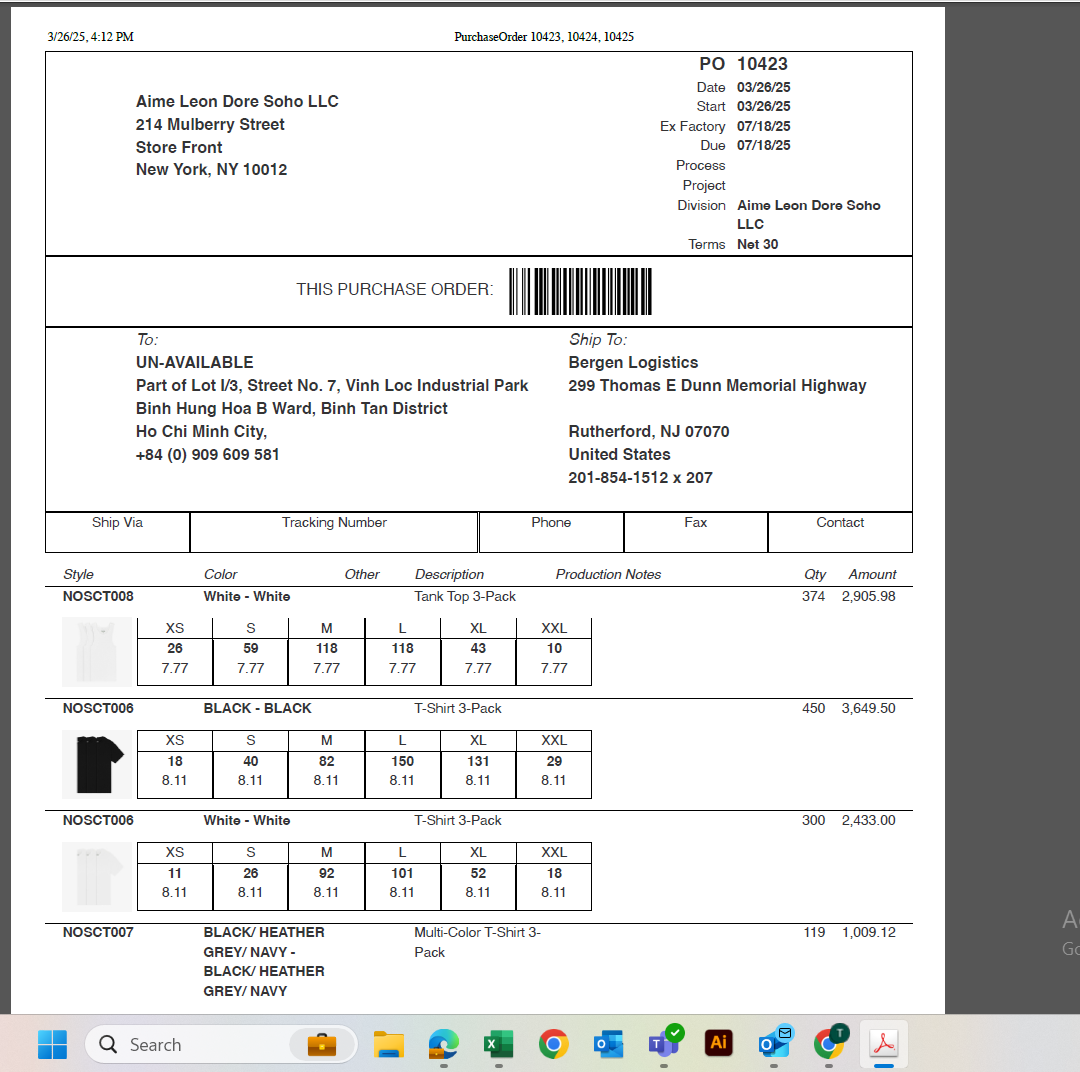Click the "THIS PURCHASE ORDER:" label
This screenshot has width=1080, height=1072.
[x=395, y=289]
